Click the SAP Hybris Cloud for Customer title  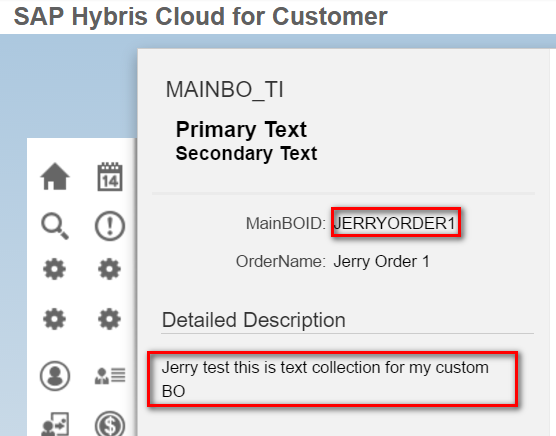coord(200,16)
